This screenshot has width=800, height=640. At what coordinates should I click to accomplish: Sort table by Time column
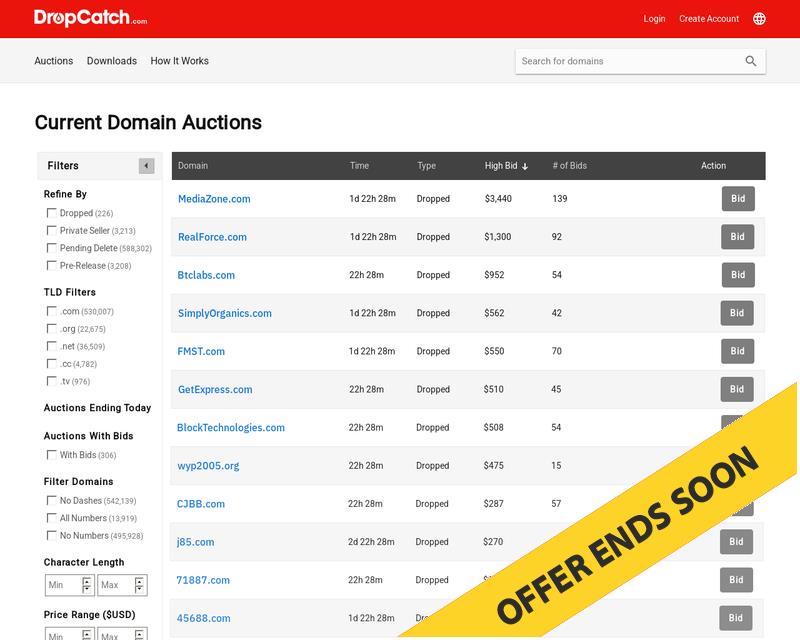coord(359,166)
